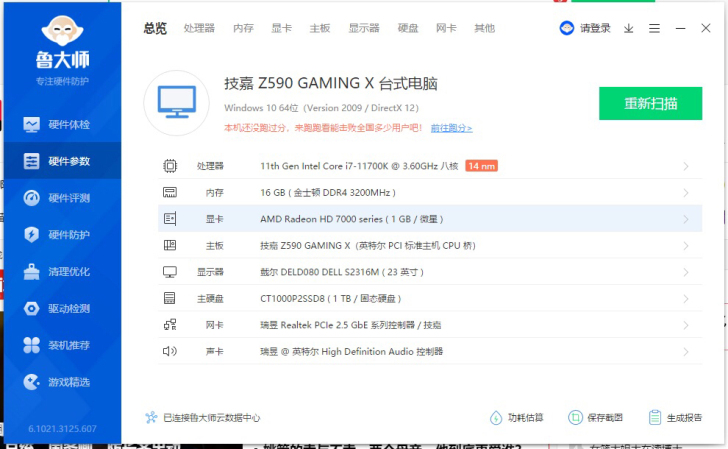Click the desktop computer monitor icon
Viewport: 728px width, 449px height.
[176, 103]
